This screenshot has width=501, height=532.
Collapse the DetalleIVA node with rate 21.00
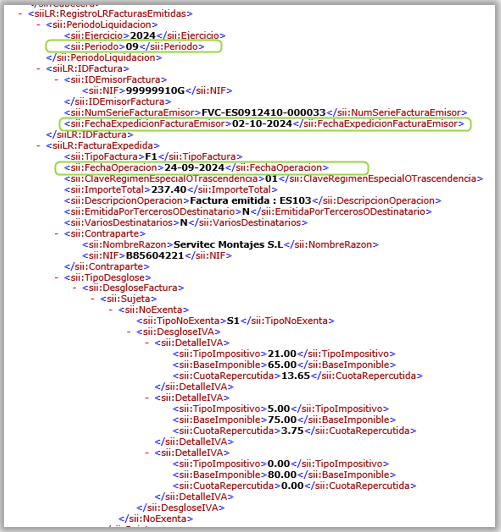coord(147,343)
